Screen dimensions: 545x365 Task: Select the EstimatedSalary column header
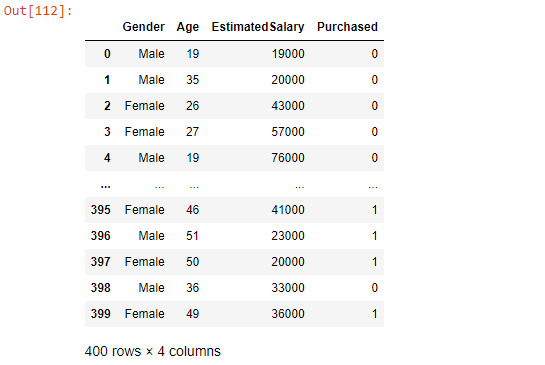258,27
